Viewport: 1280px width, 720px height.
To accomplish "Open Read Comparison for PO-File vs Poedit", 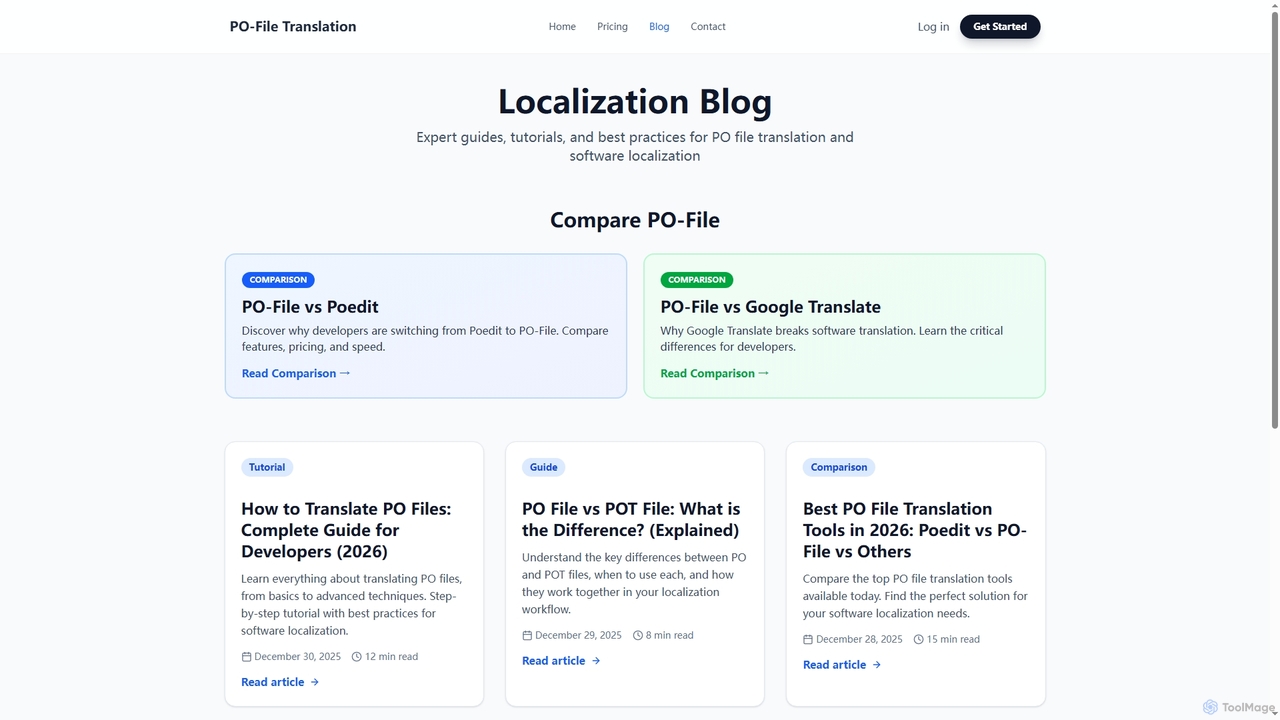I will pyautogui.click(x=296, y=373).
